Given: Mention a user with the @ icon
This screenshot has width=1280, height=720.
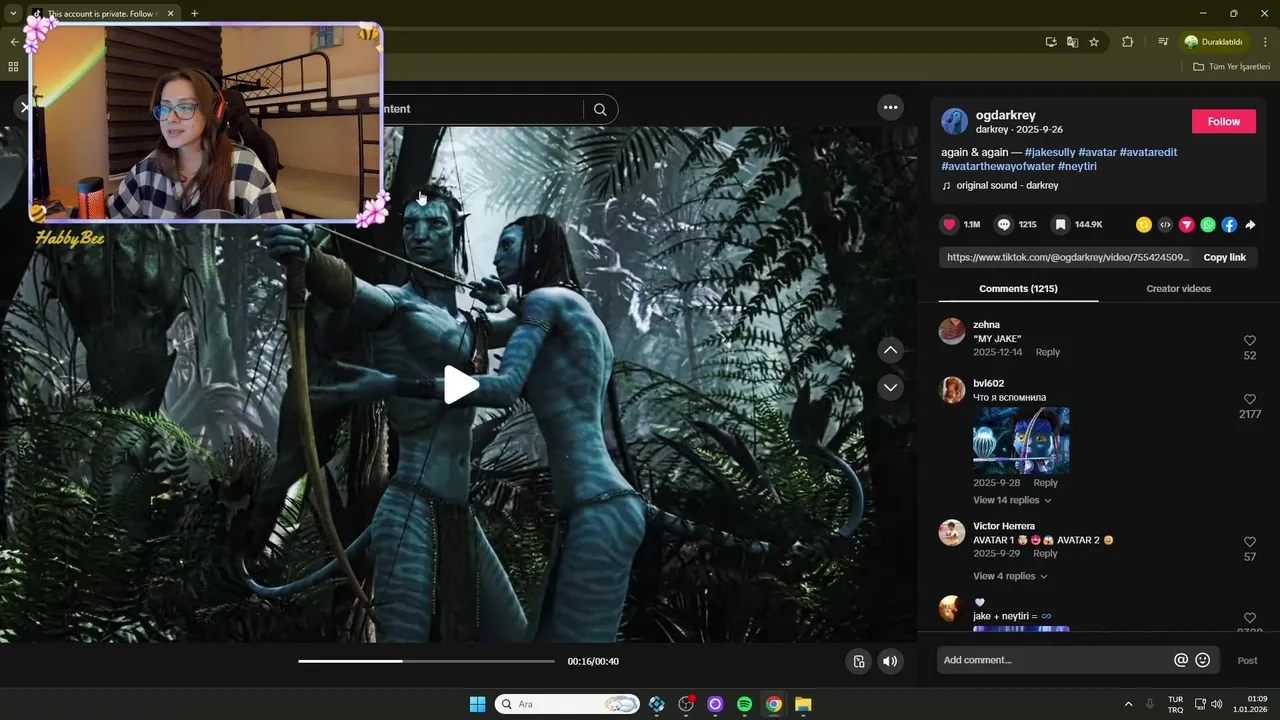Looking at the screenshot, I should 1181,660.
